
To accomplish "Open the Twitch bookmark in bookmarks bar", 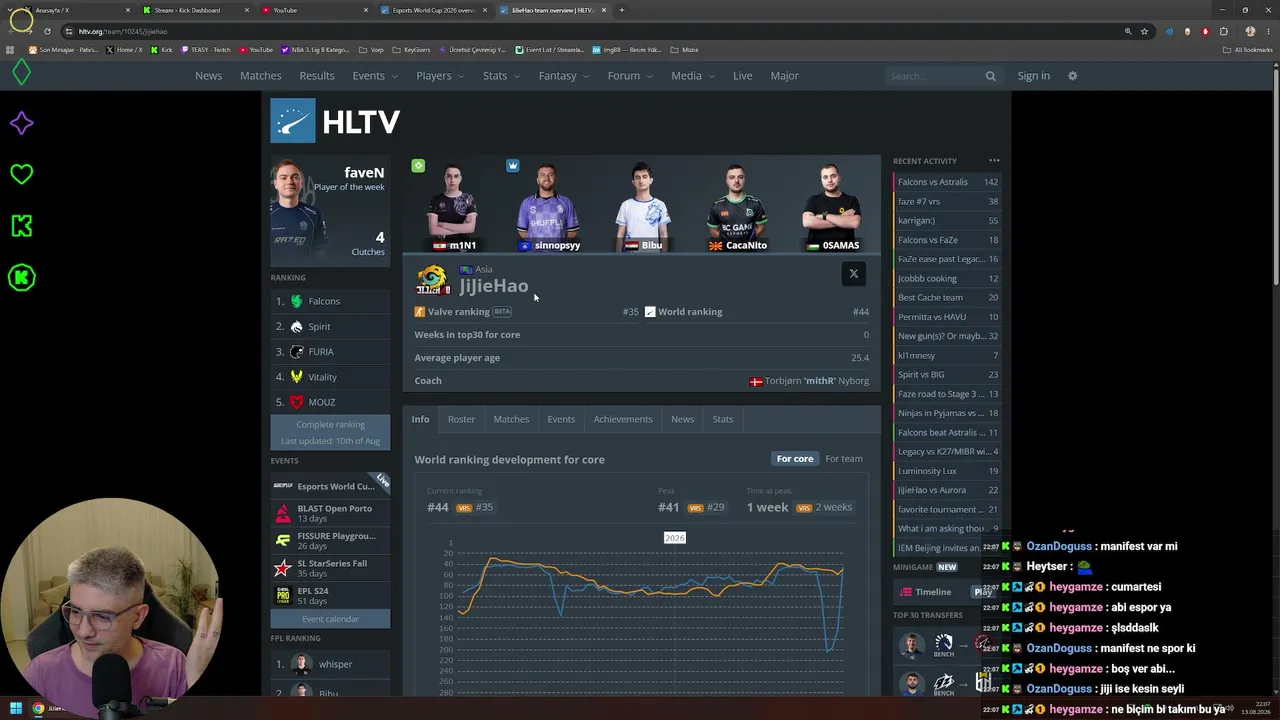I will (205, 50).
